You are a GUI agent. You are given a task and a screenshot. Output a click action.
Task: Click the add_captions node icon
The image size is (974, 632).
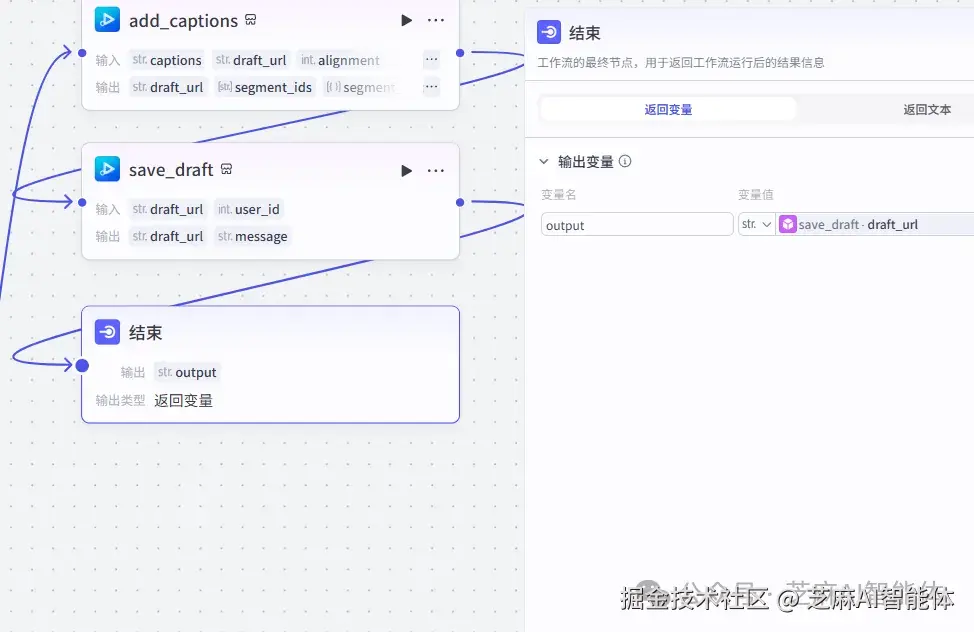(107, 19)
